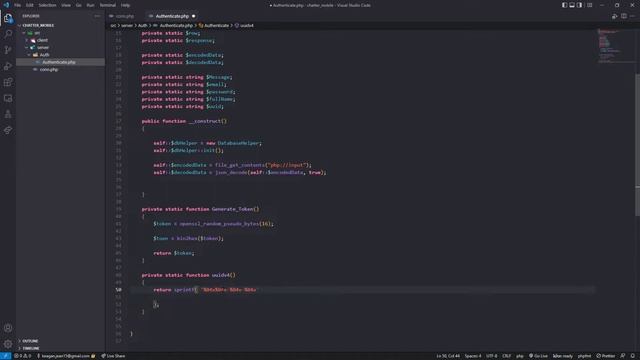640x360 pixels.
Task: Click the Prettier status bar item
Action: coord(605,356)
